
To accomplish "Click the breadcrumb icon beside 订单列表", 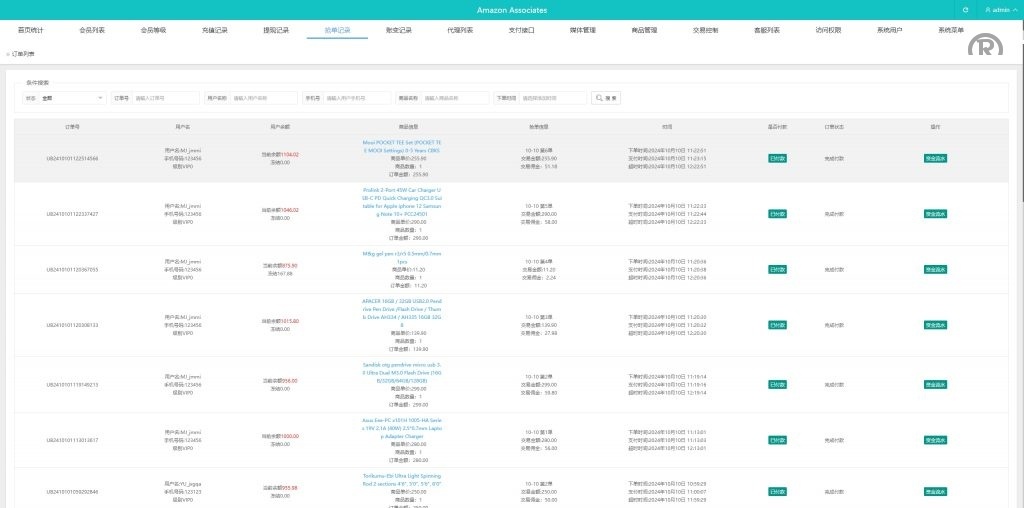I will (8, 53).
